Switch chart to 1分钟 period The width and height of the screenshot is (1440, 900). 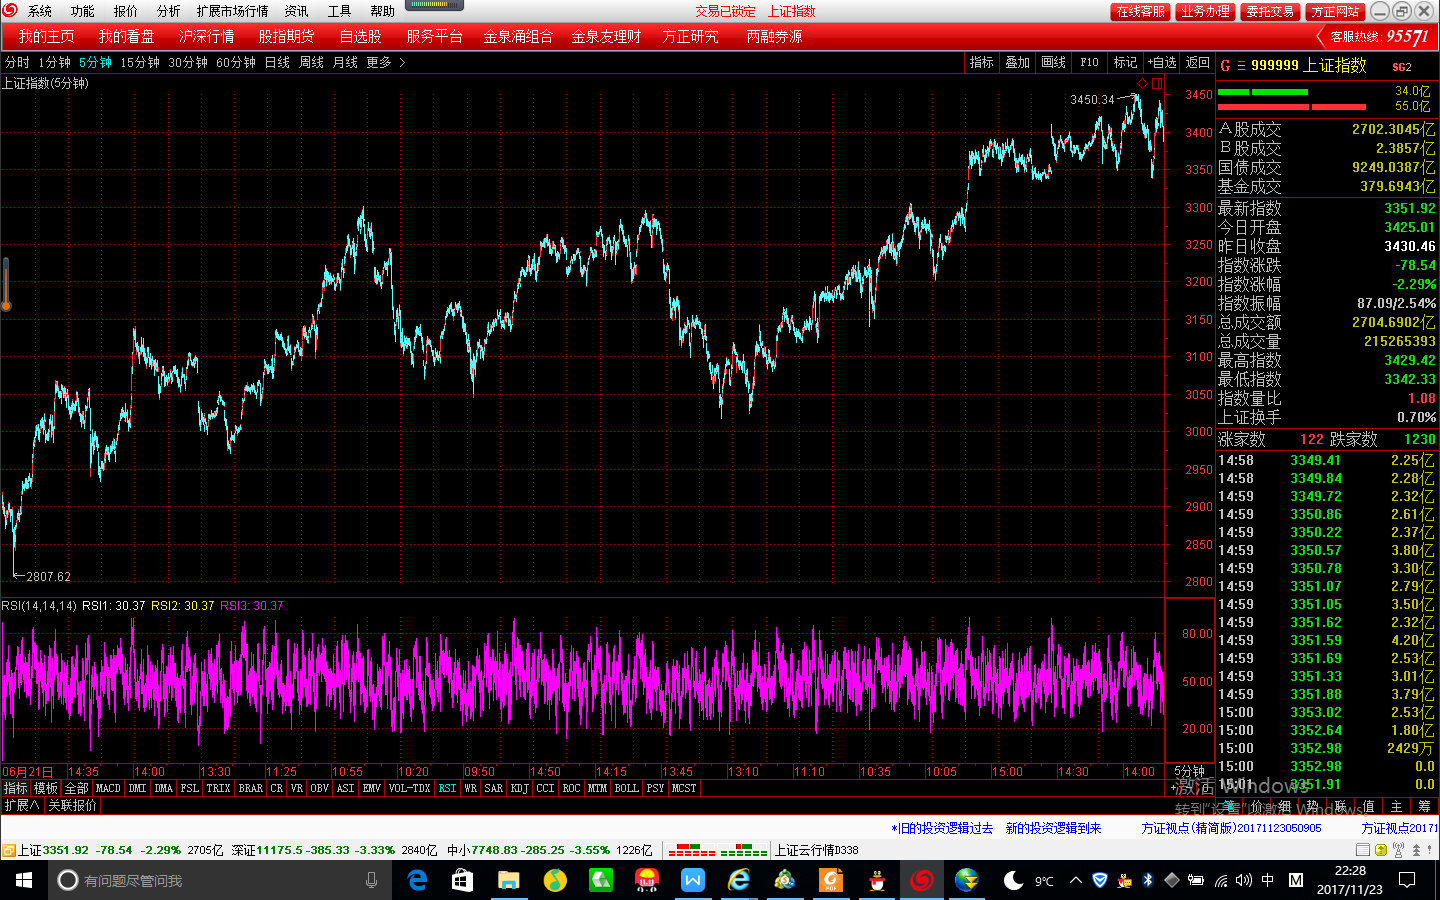(54, 62)
